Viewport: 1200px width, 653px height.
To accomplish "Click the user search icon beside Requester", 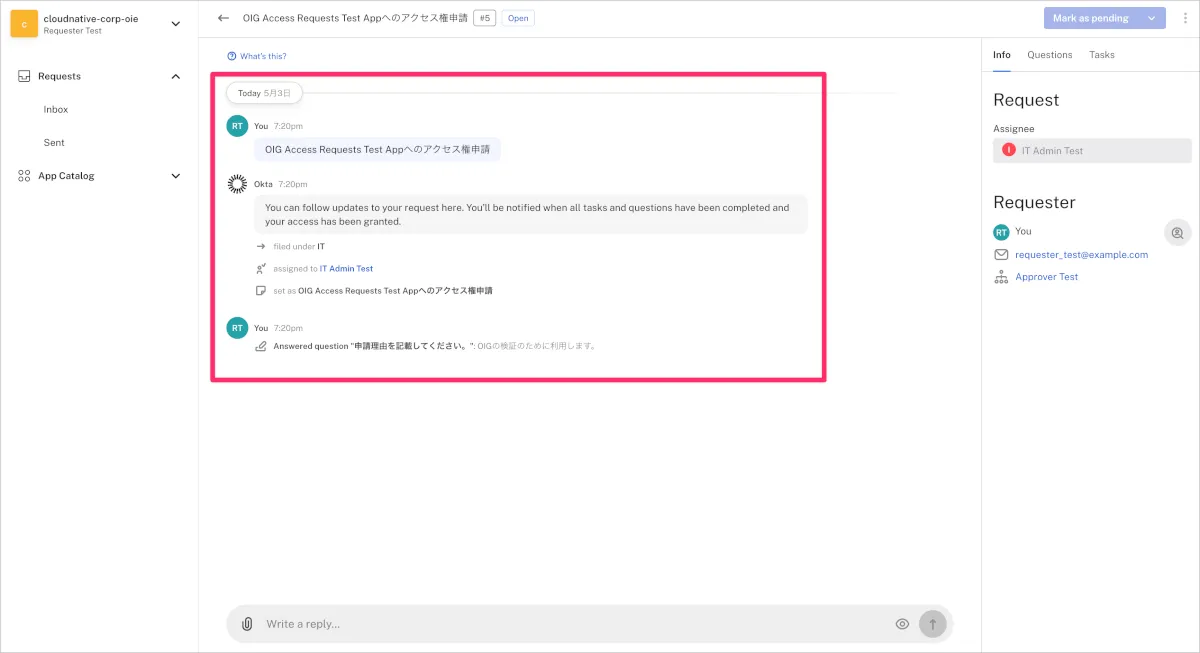I will (1177, 233).
